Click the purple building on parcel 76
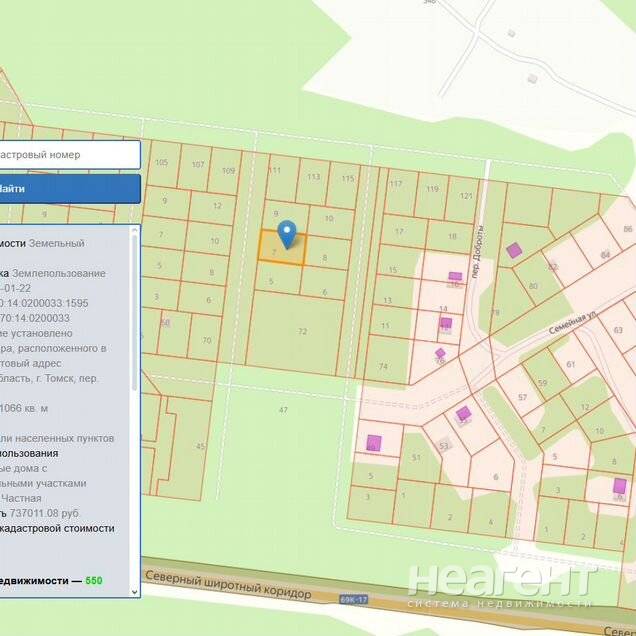Viewport: 636px width, 636px height. point(440,353)
